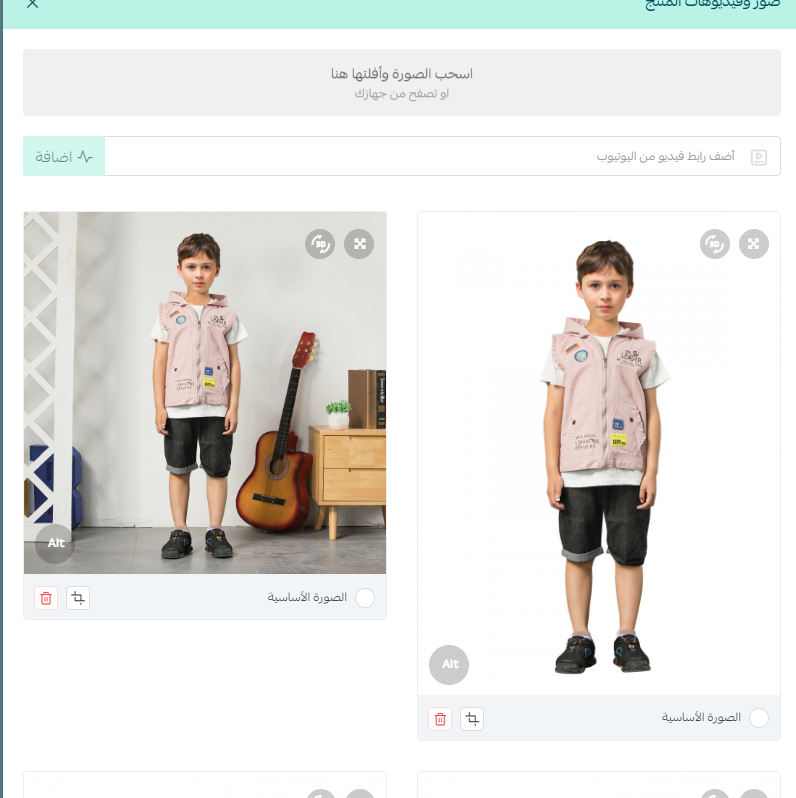Viewport: 796px width, 798px height.
Task: Delete the guitar background photo
Action: click(46, 598)
